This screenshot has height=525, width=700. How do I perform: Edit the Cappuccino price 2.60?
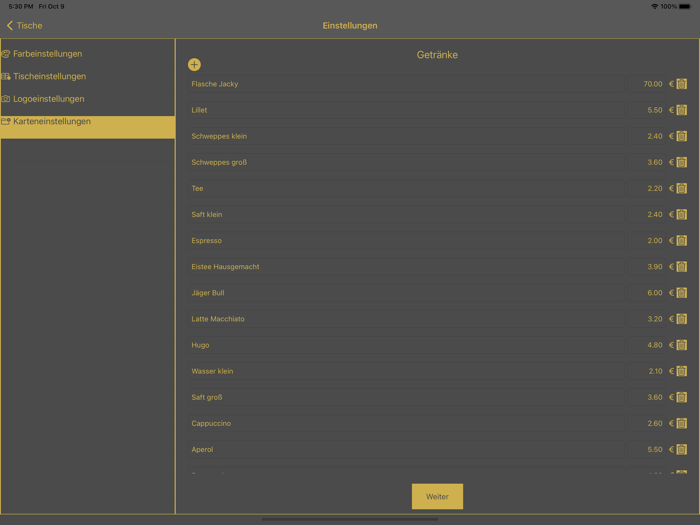click(x=646, y=423)
